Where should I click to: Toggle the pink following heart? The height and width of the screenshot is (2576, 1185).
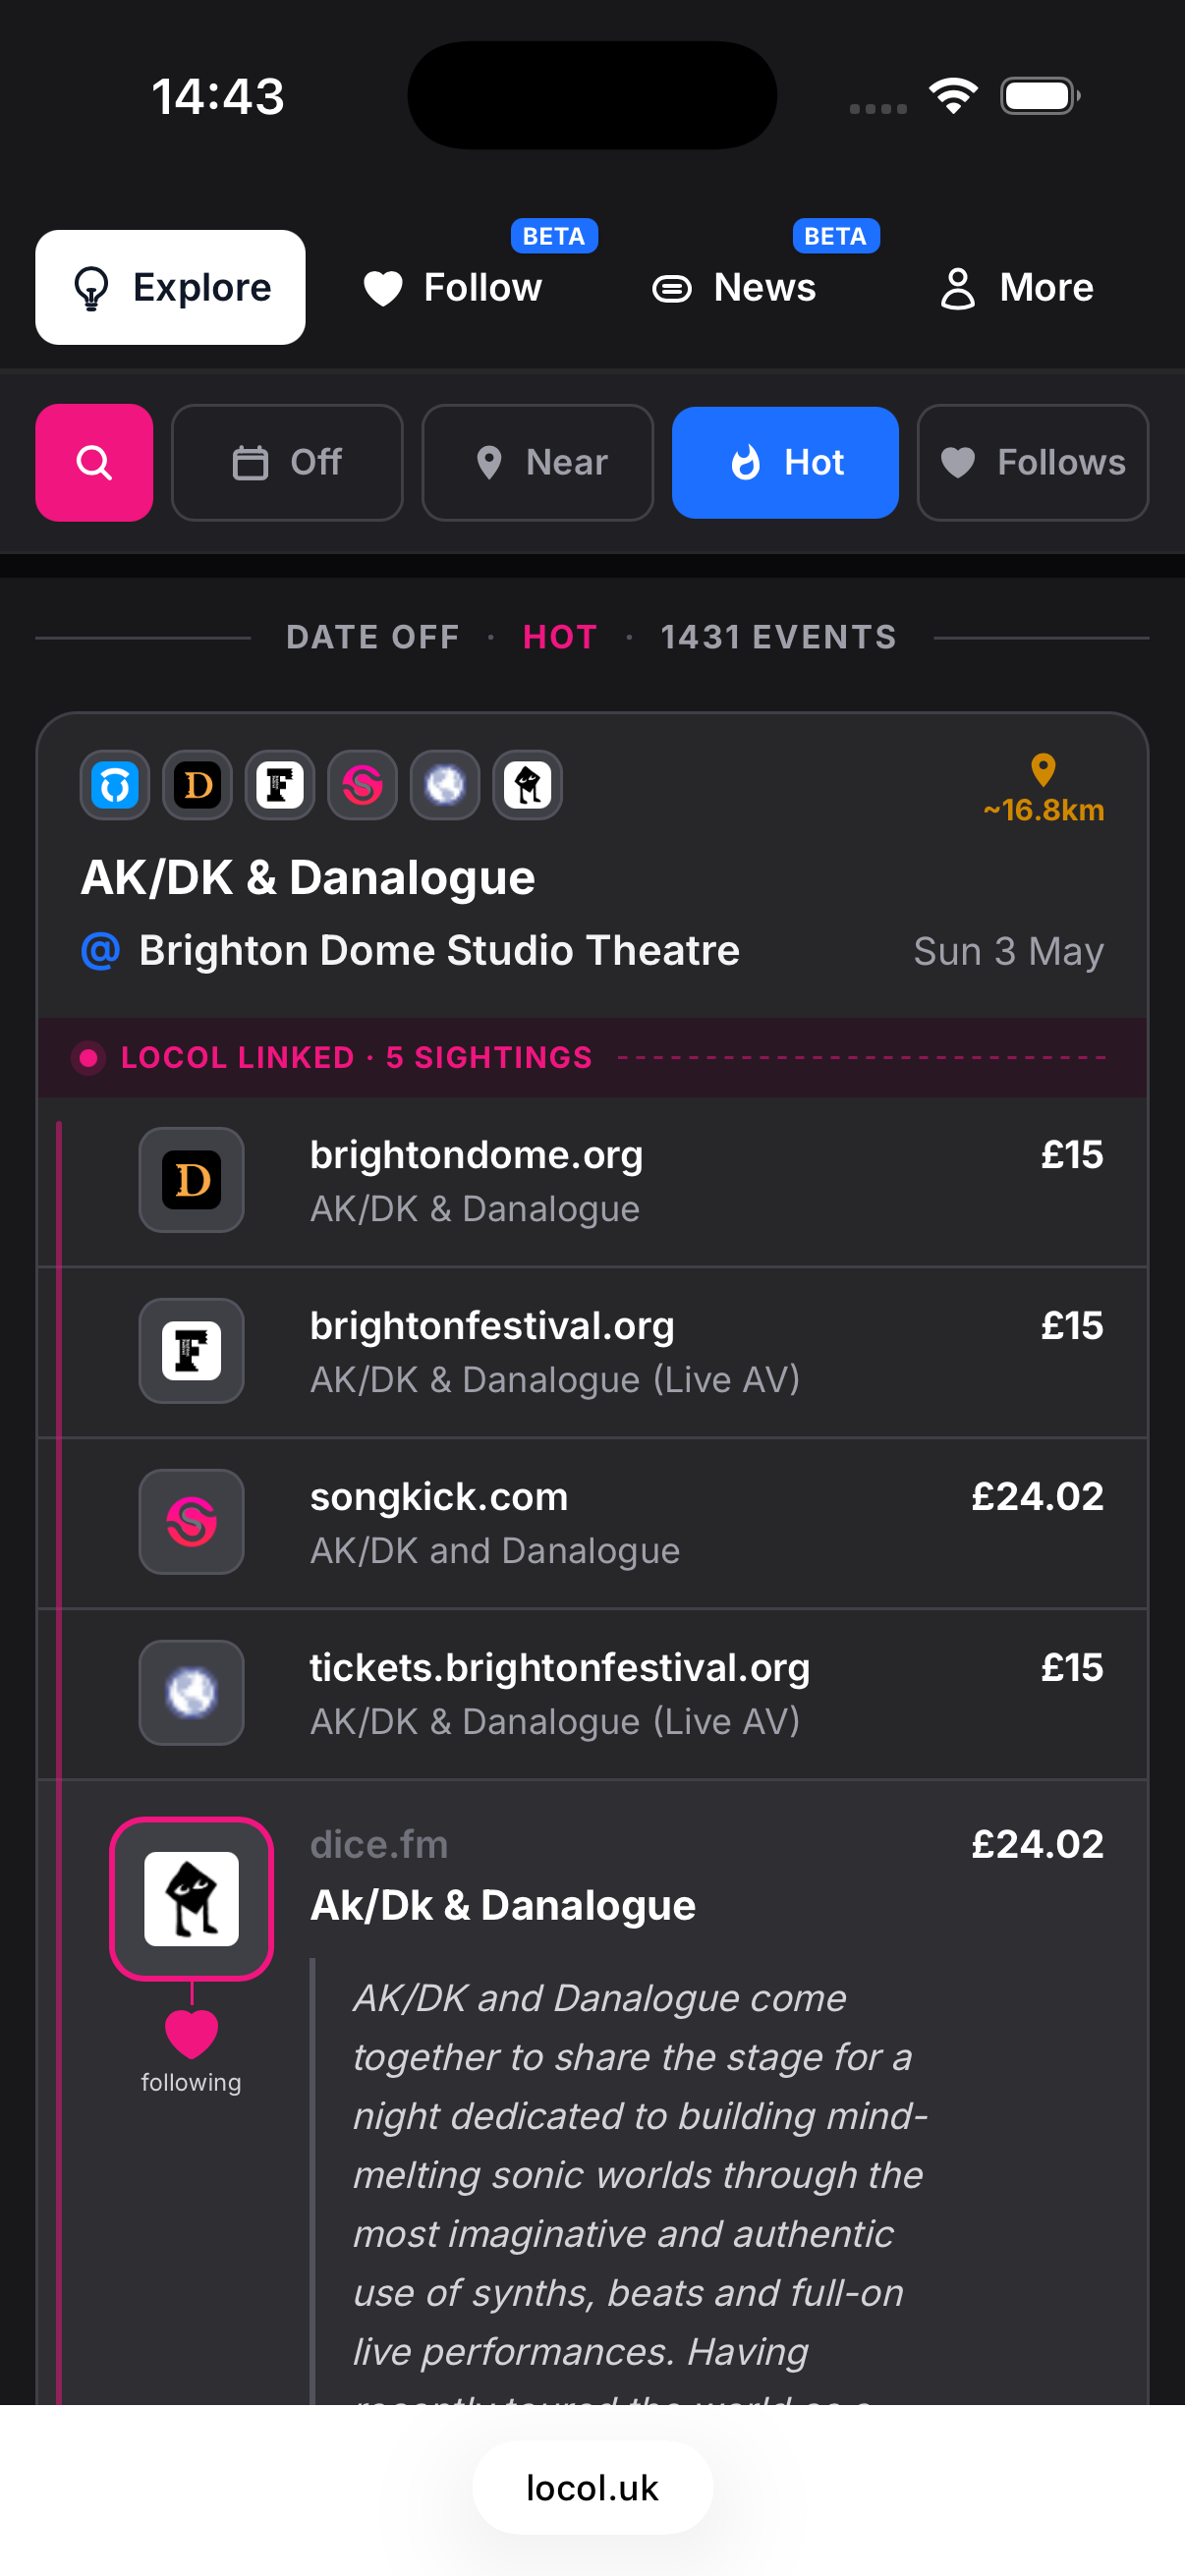point(191,2035)
